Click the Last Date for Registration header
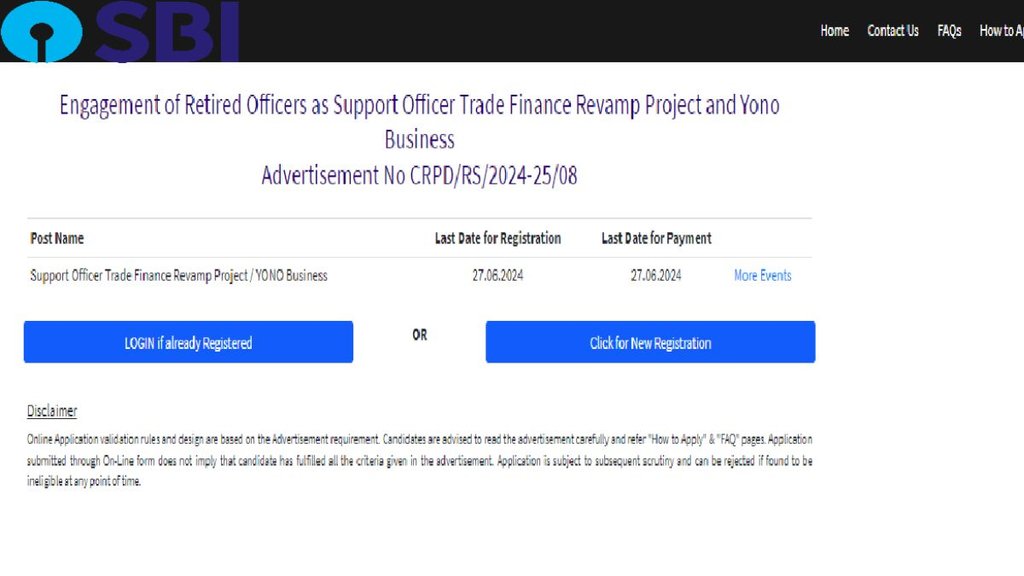 (497, 238)
